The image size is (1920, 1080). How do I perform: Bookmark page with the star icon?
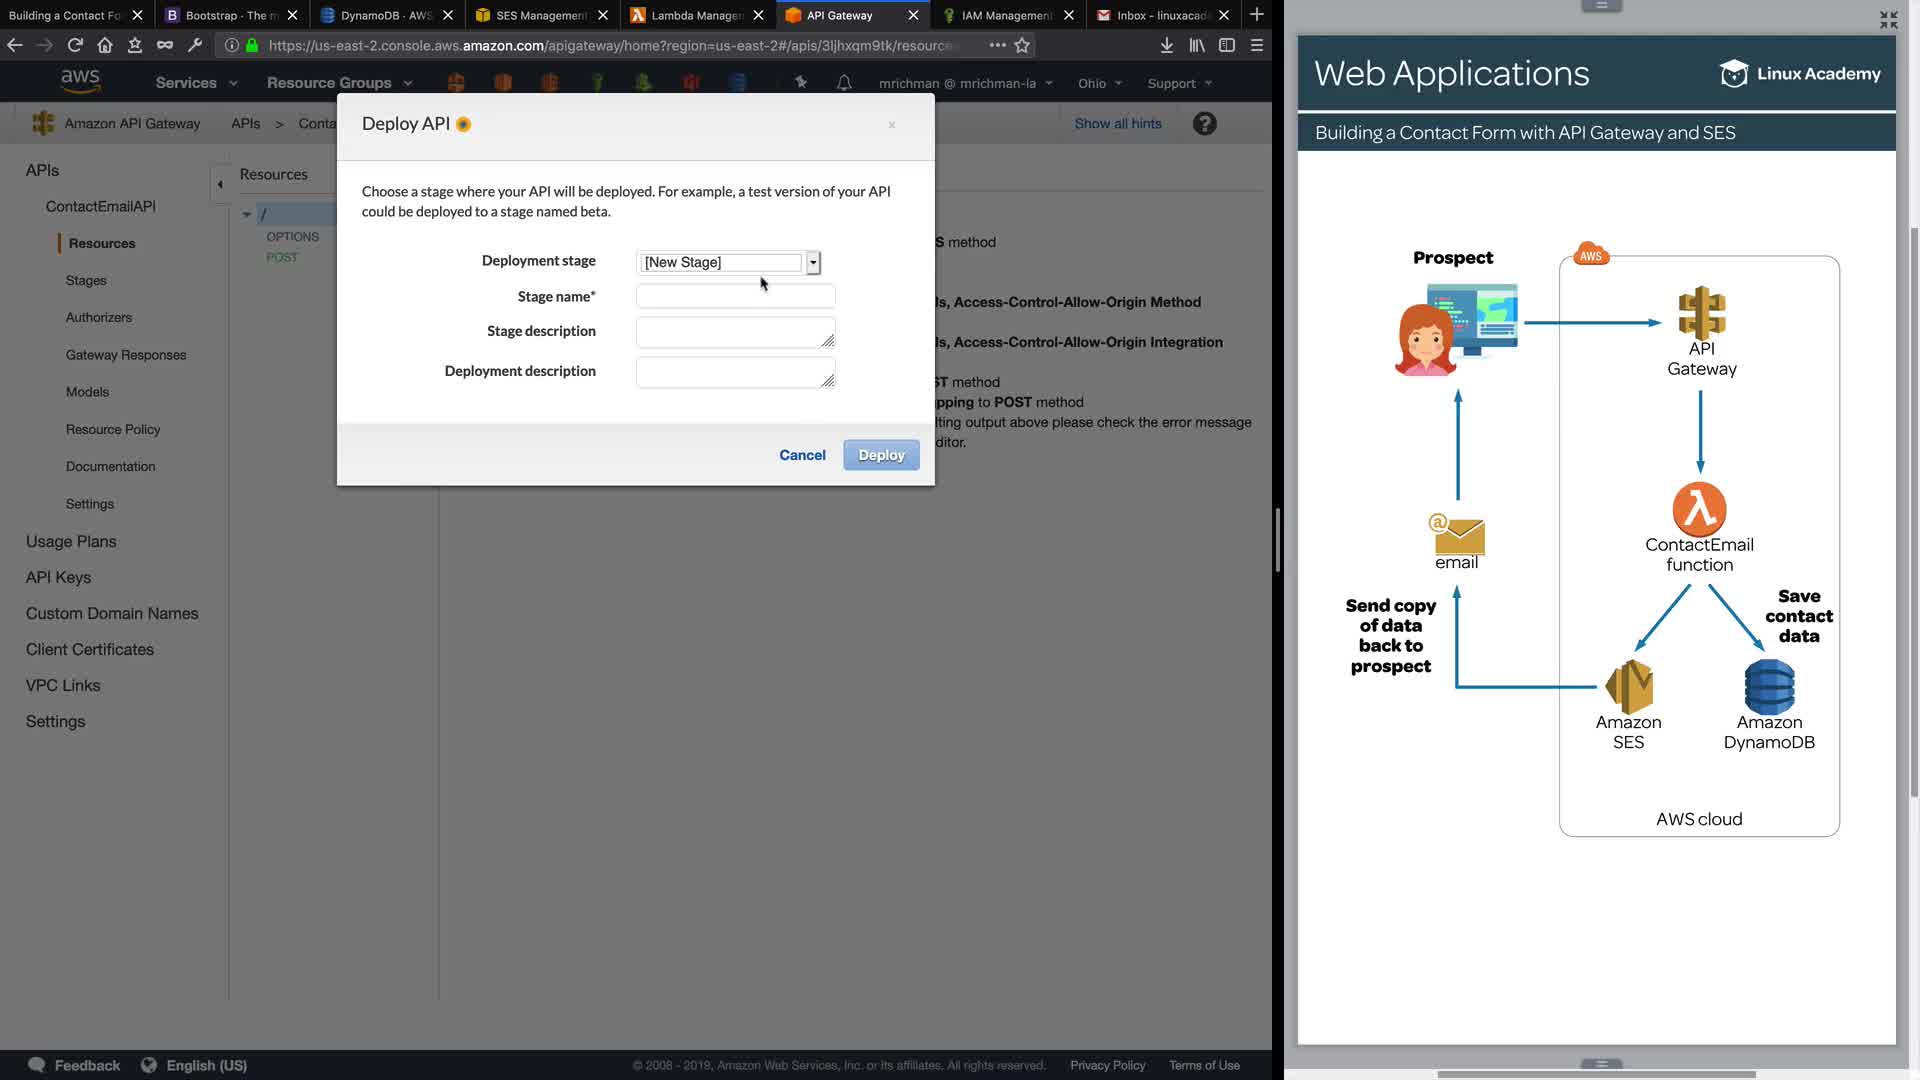click(x=1022, y=45)
